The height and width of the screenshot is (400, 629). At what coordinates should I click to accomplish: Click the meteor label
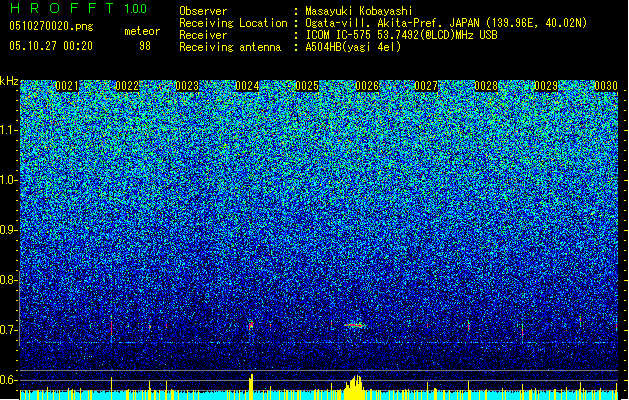click(x=142, y=31)
